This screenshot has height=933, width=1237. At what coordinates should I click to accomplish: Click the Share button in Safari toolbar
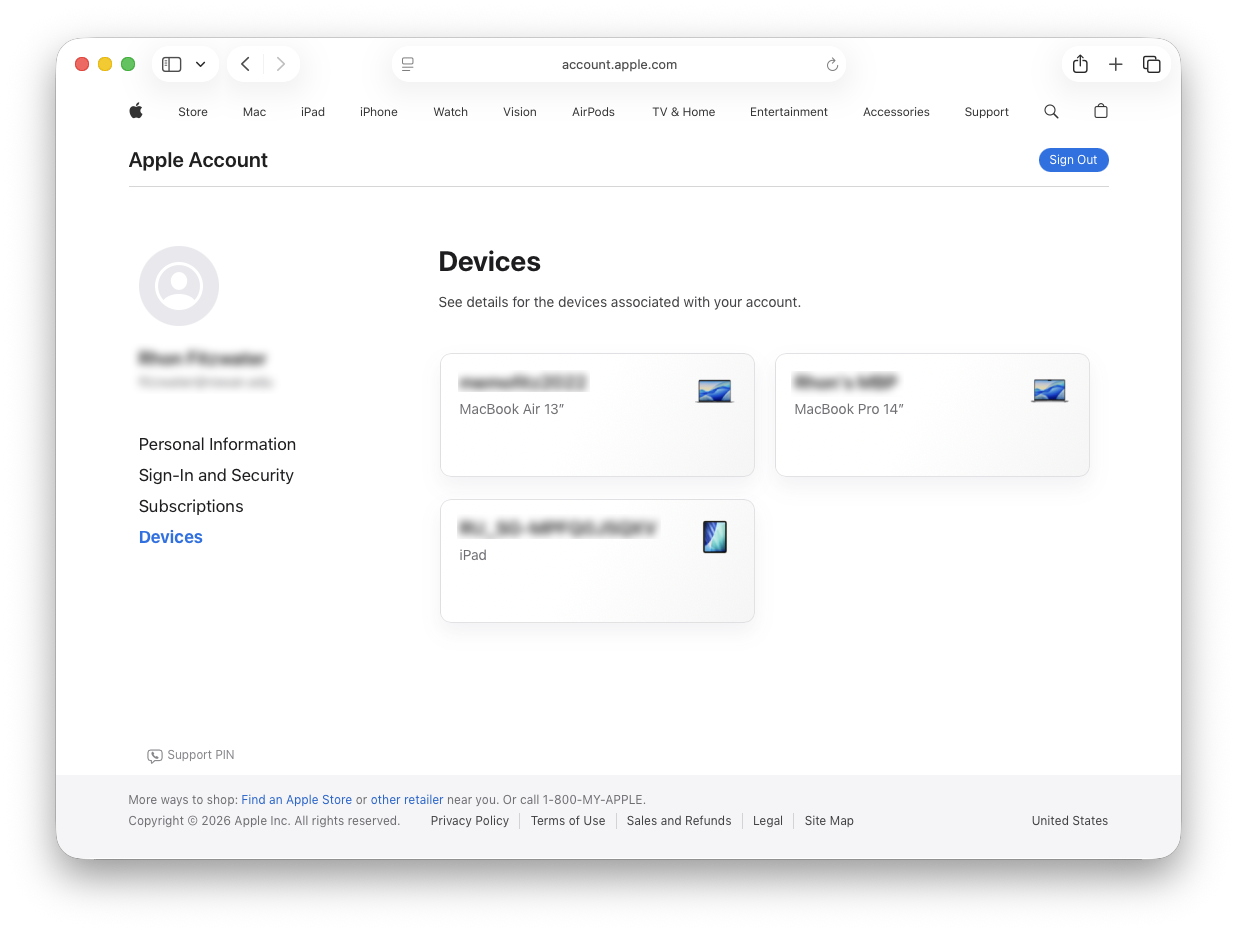pyautogui.click(x=1080, y=64)
